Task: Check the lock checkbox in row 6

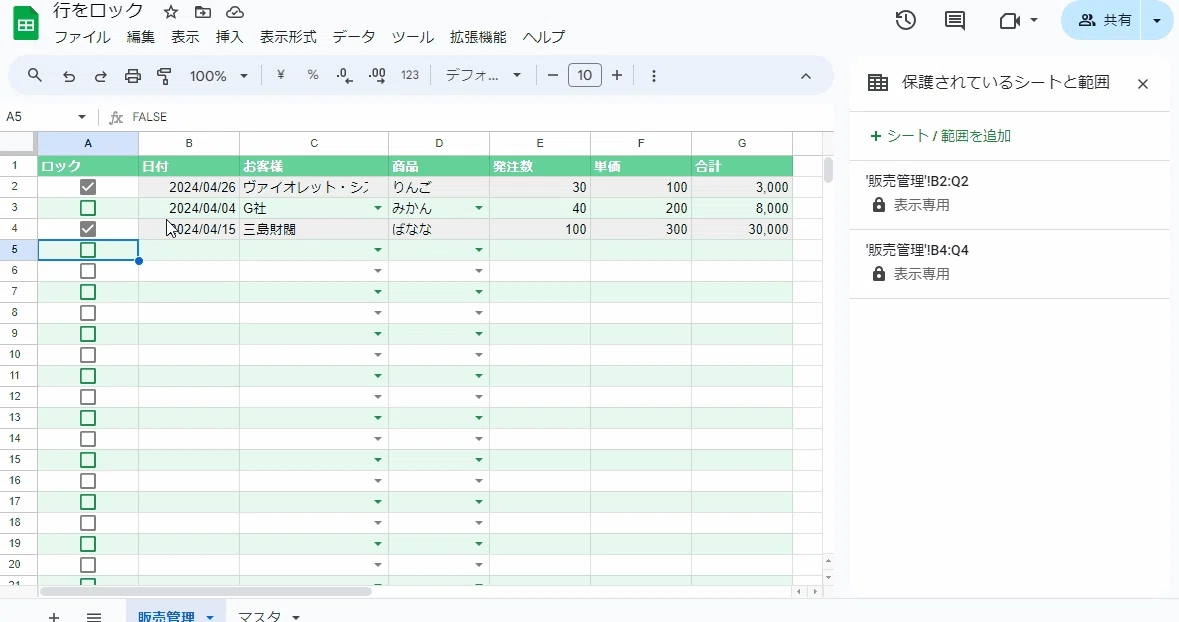Action: [88, 271]
